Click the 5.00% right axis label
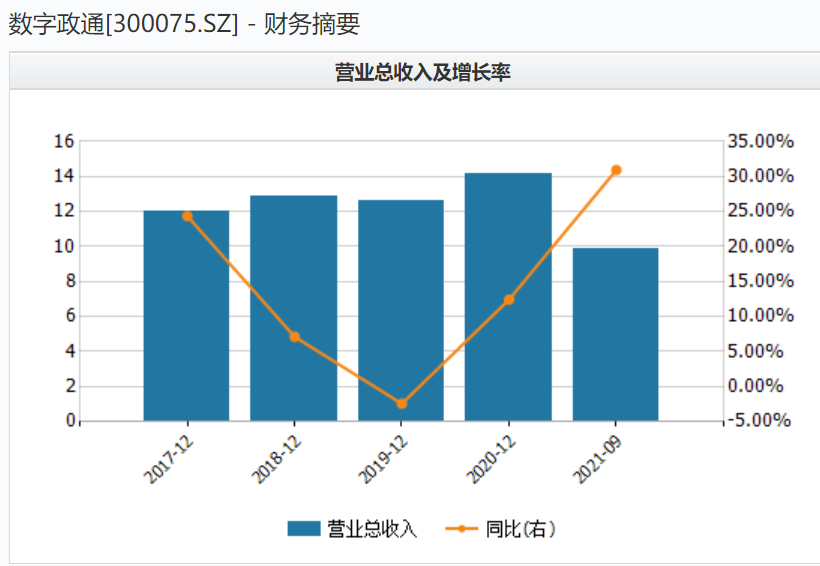This screenshot has height=566, width=820. tap(756, 351)
